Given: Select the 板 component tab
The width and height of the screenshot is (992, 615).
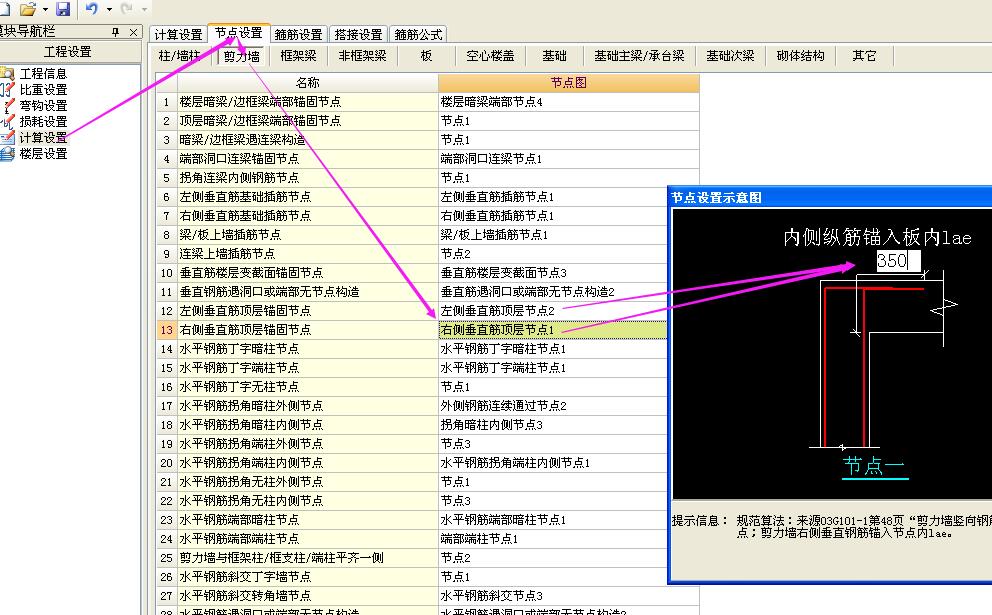Looking at the screenshot, I should [x=426, y=56].
